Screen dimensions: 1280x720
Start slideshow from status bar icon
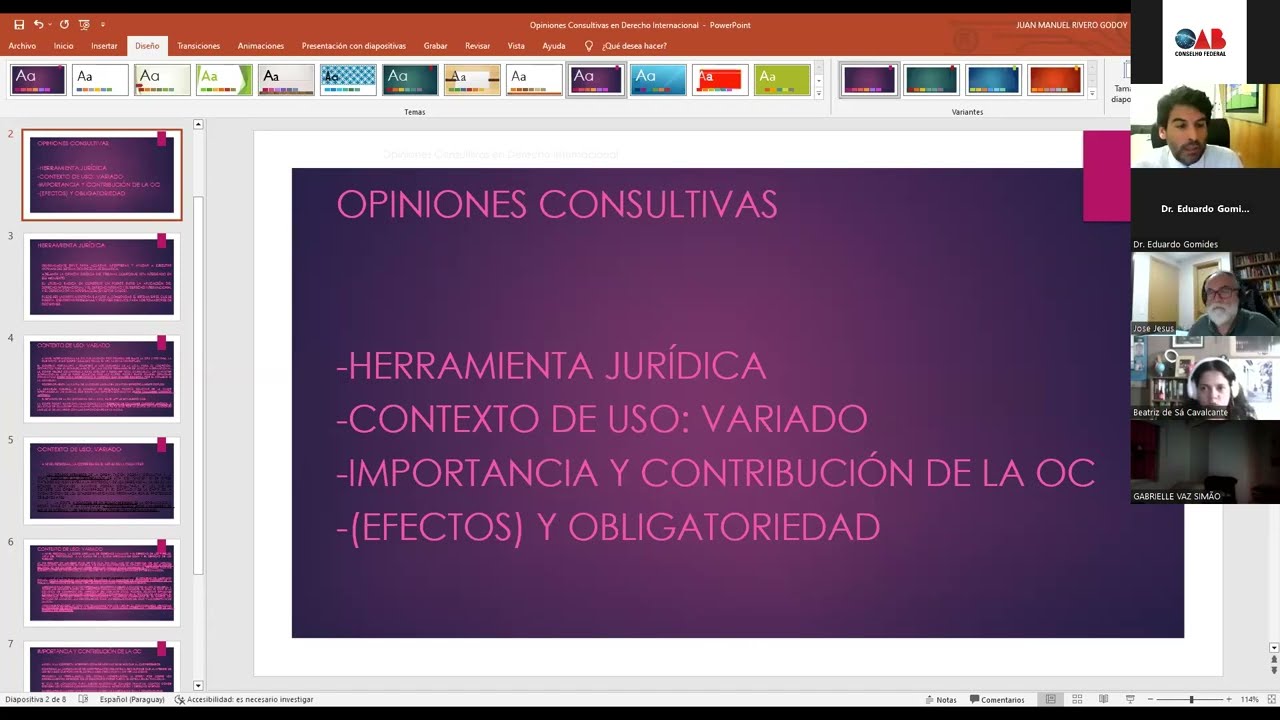coord(1130,700)
